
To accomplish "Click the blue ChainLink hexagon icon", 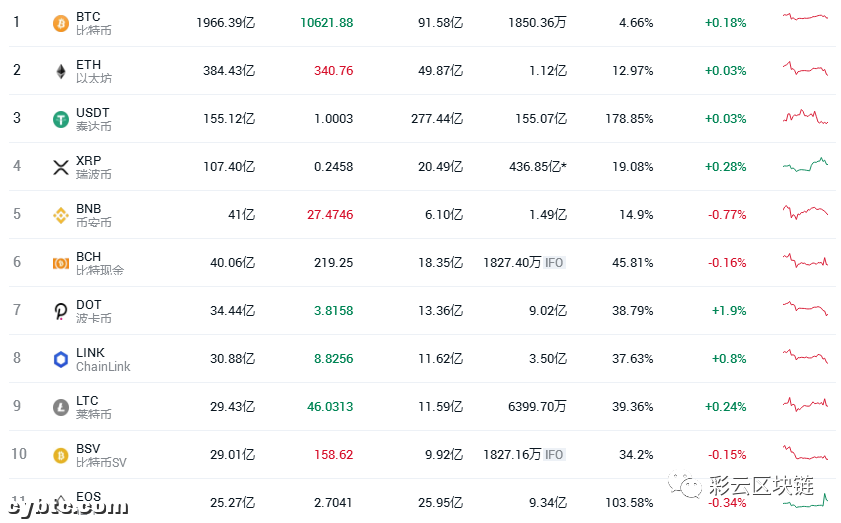I will click(x=61, y=359).
